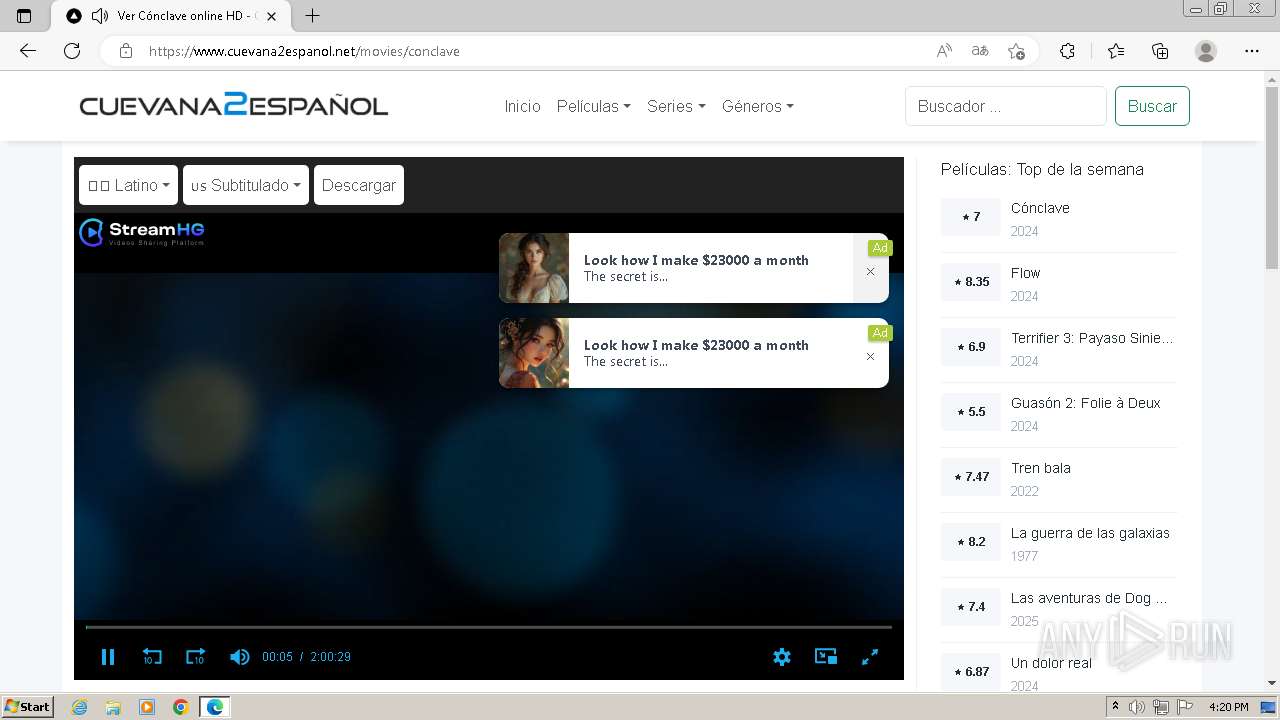
Task: Open system volume in tray
Action: (1137, 707)
